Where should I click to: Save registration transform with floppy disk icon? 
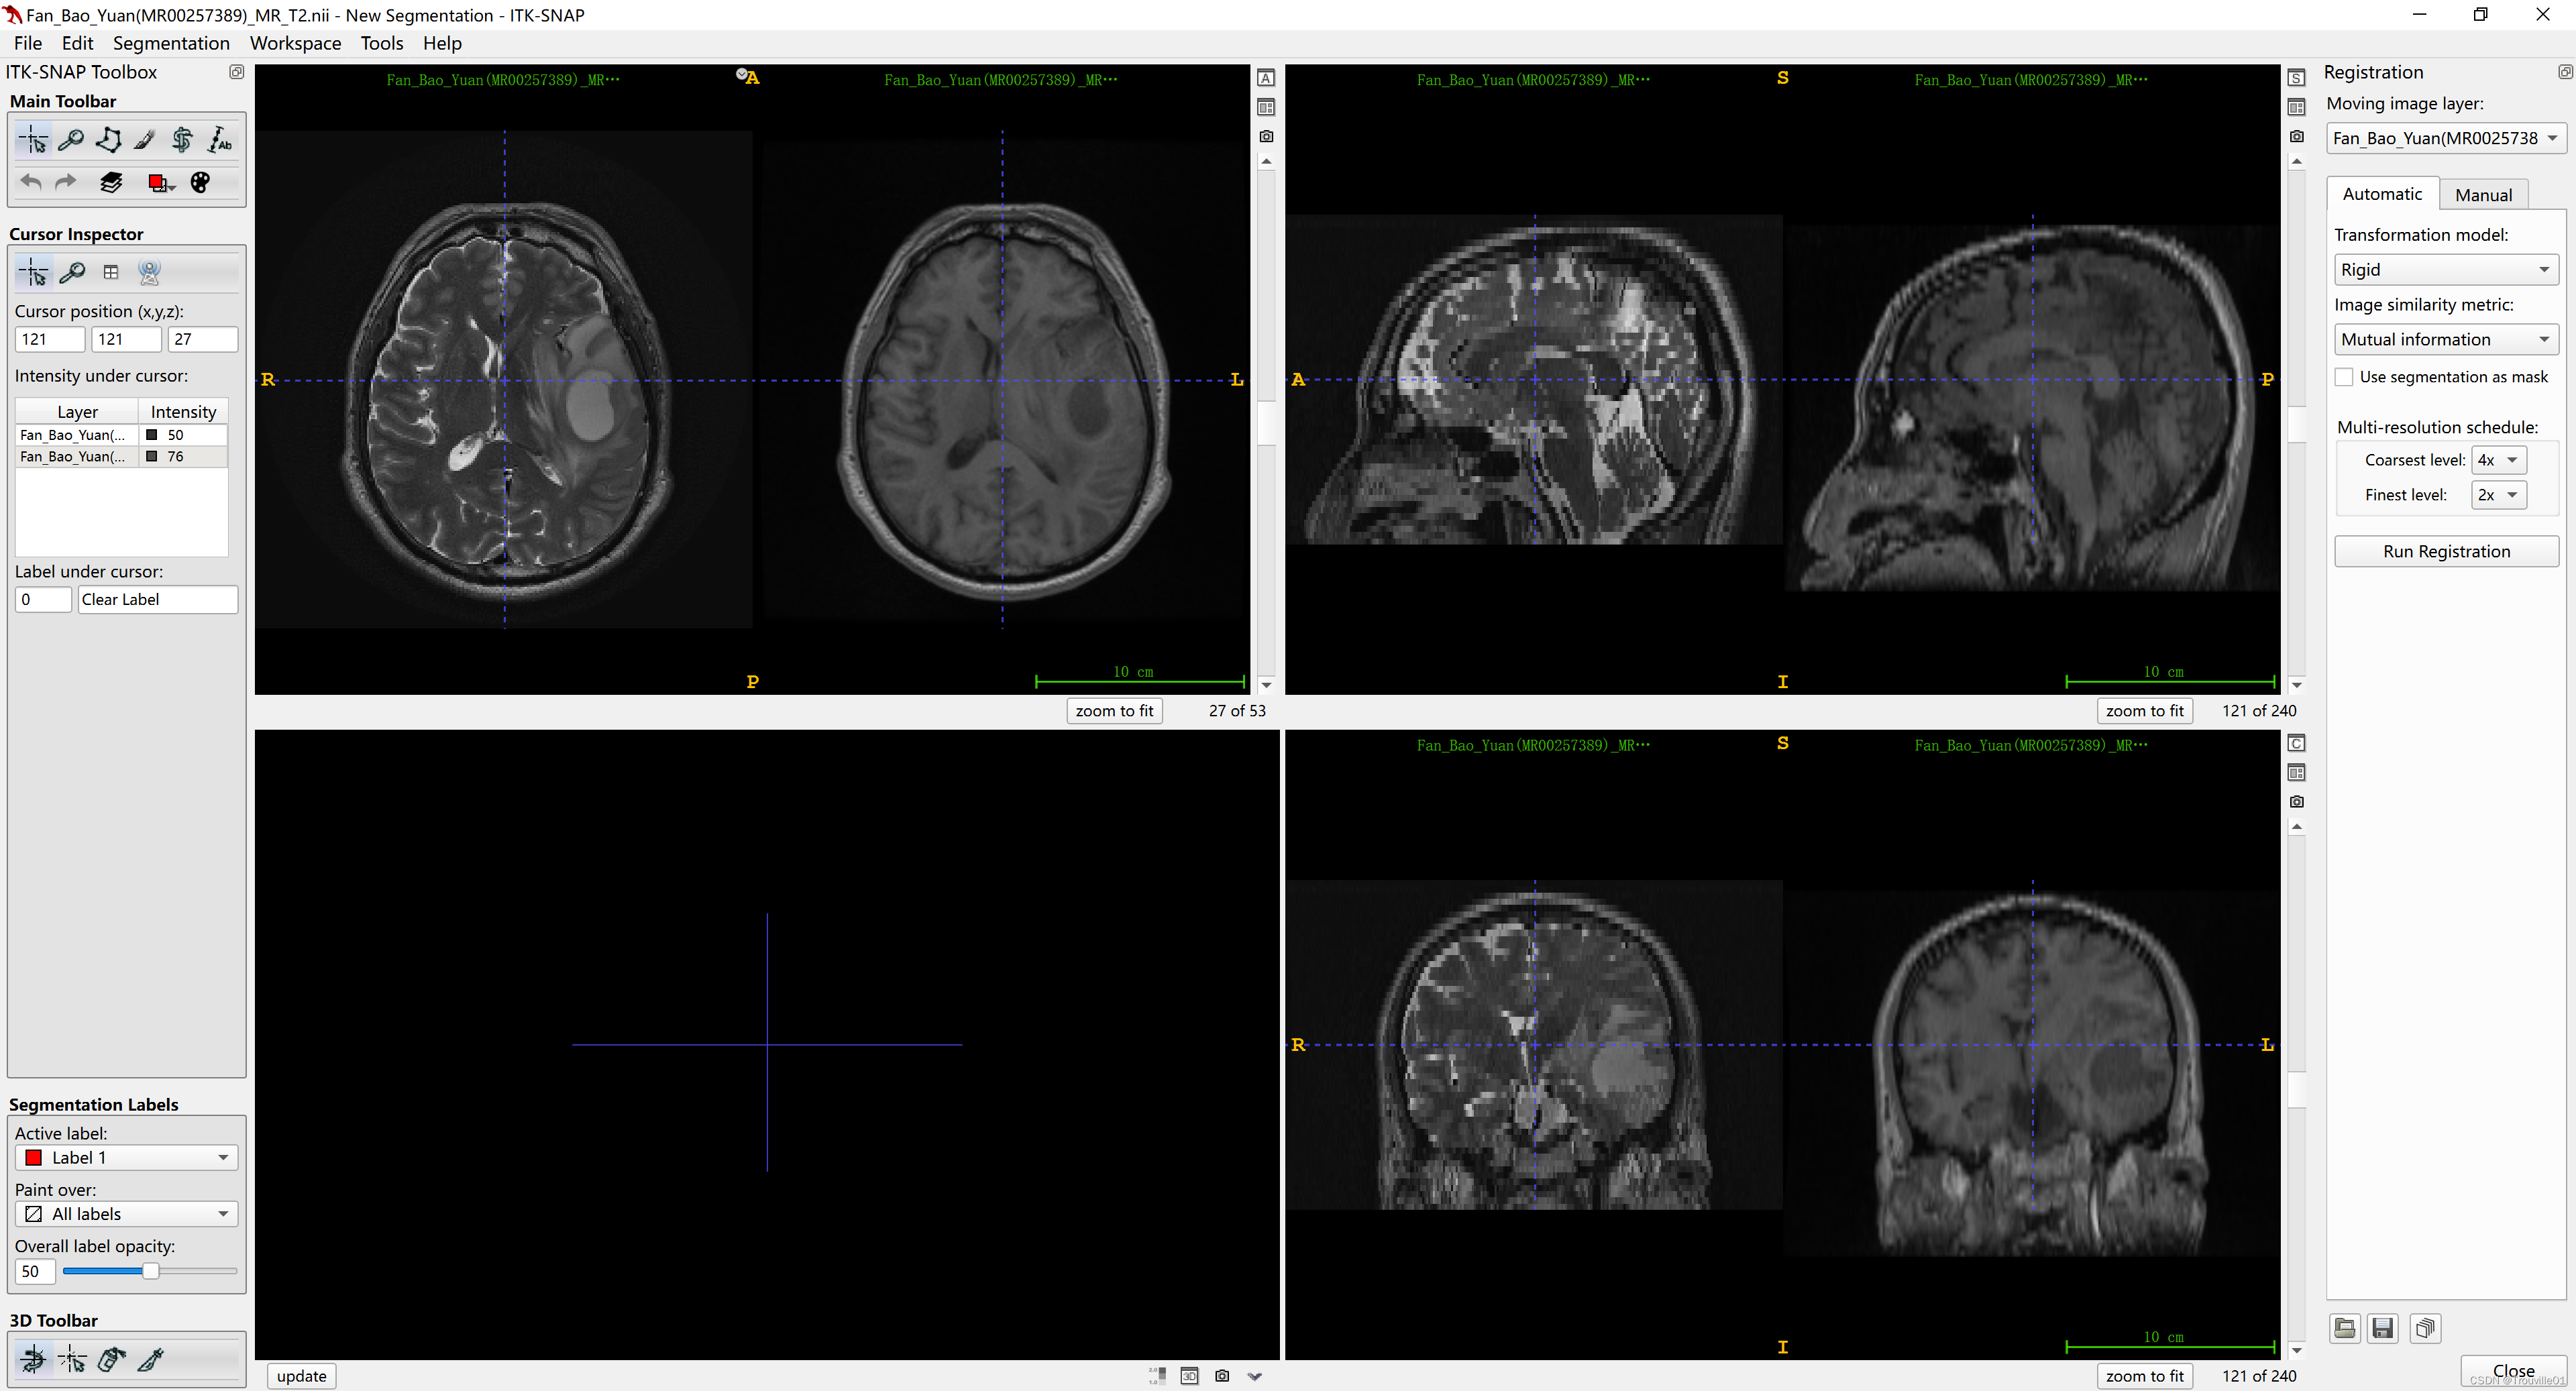point(2383,1328)
